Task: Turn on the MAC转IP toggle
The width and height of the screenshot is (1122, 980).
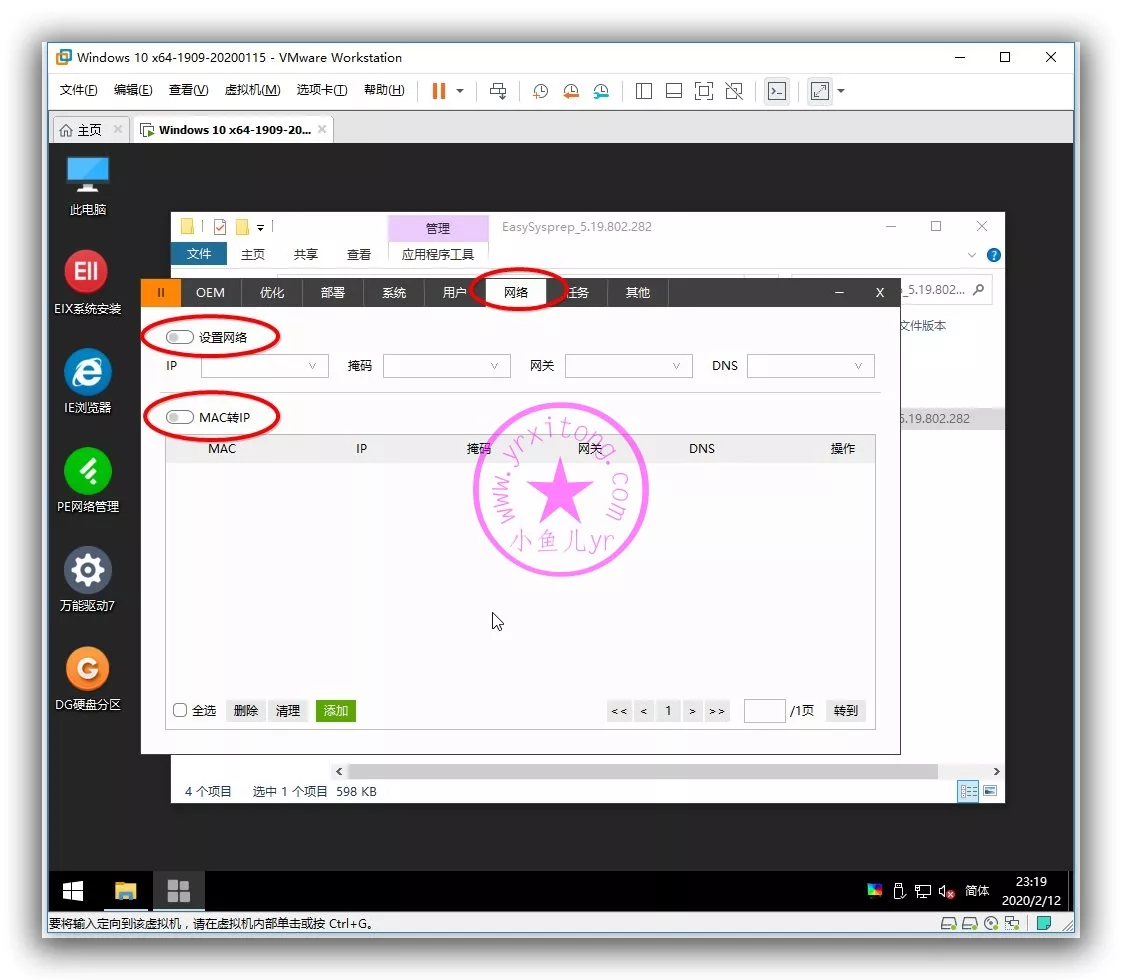Action: click(x=180, y=417)
